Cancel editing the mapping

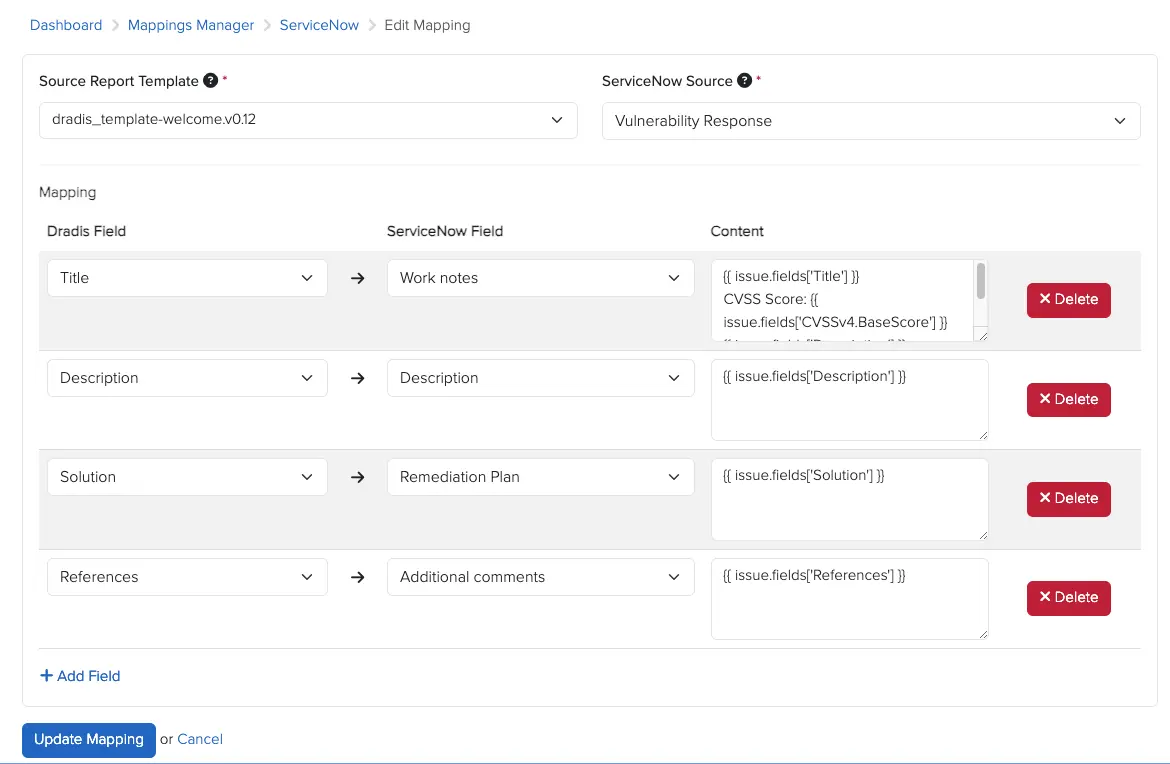click(200, 739)
